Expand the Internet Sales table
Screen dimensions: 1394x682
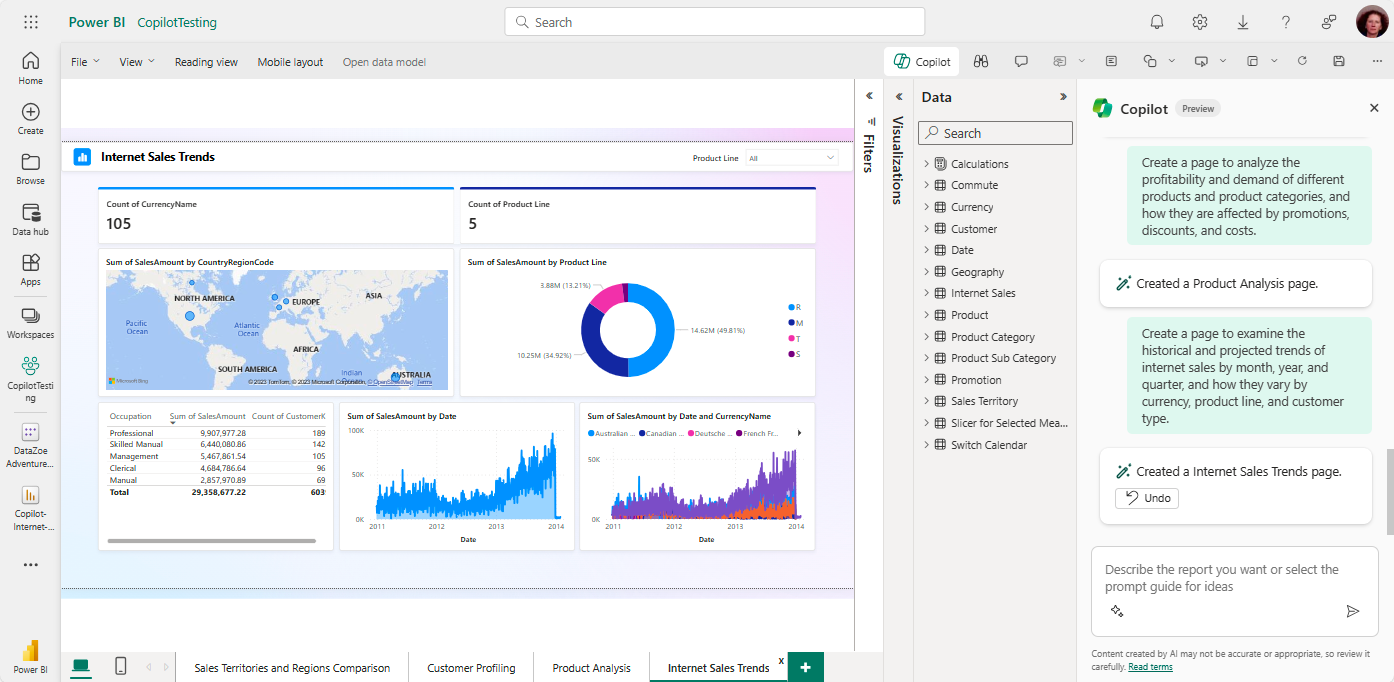pyautogui.click(x=926, y=293)
